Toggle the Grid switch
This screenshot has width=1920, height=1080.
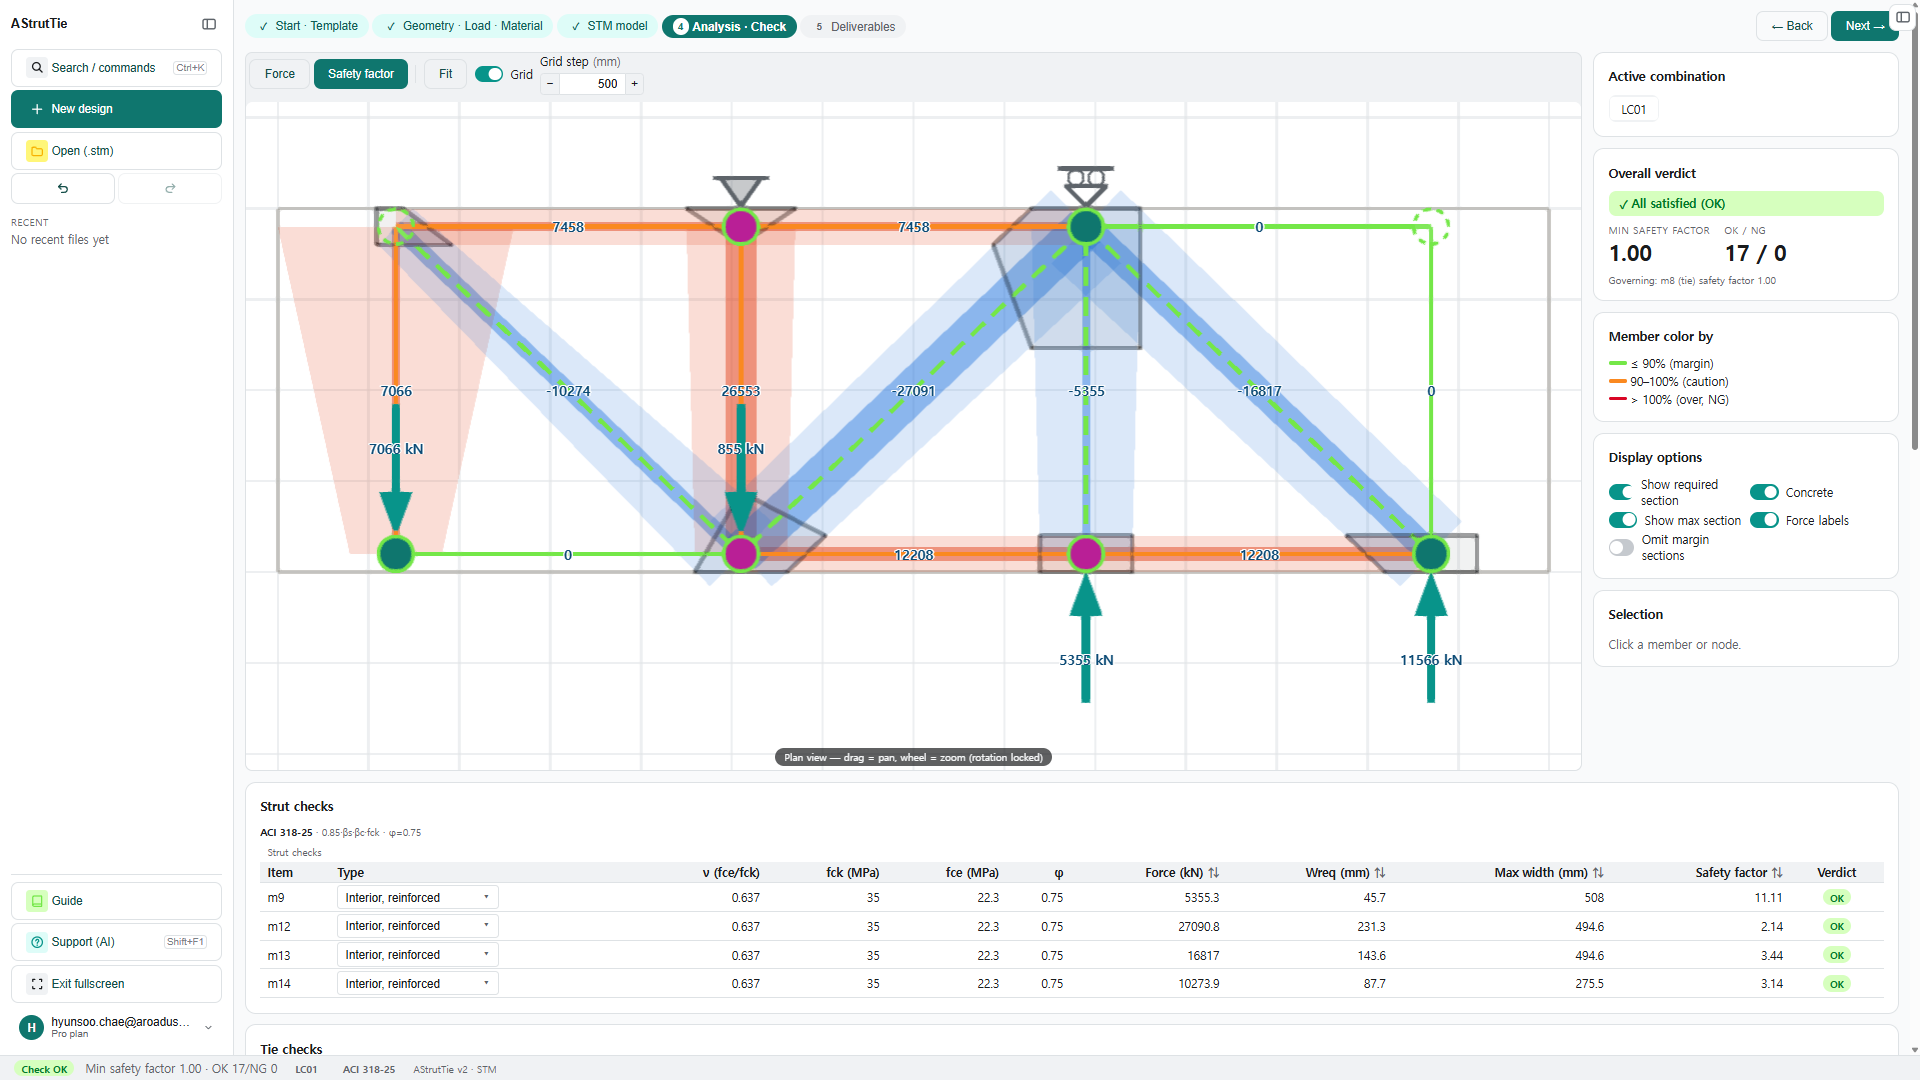(x=489, y=74)
